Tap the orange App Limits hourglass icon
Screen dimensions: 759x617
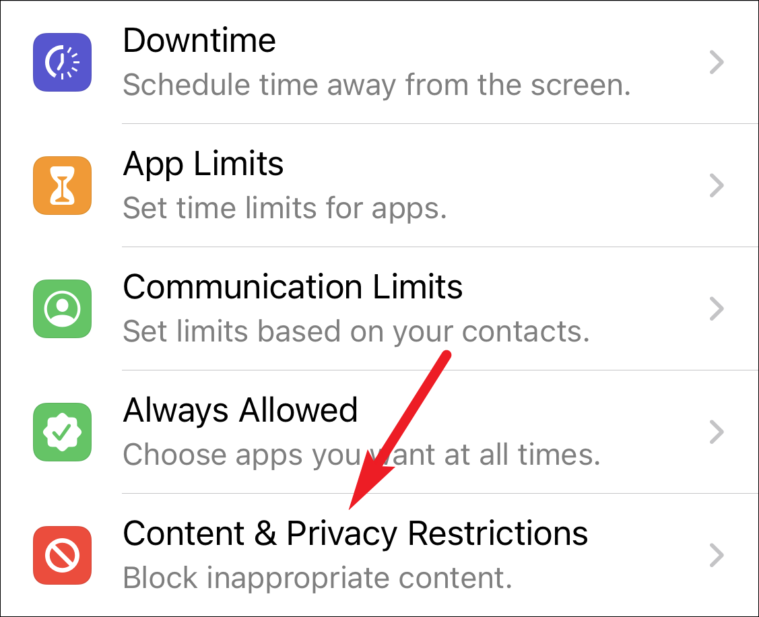(62, 185)
